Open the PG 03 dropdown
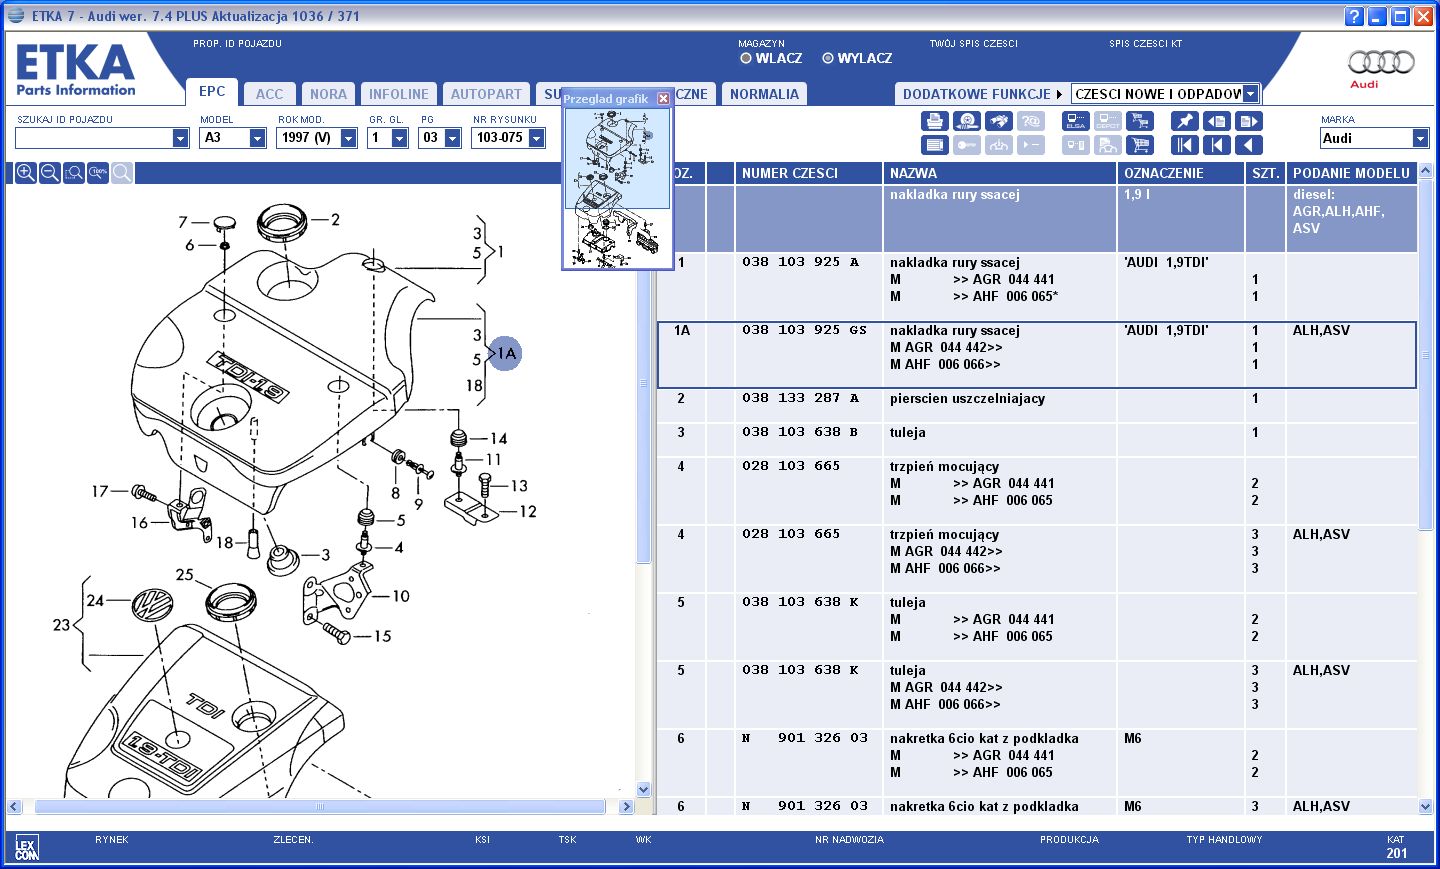The height and width of the screenshot is (869, 1440). pyautogui.click(x=452, y=138)
